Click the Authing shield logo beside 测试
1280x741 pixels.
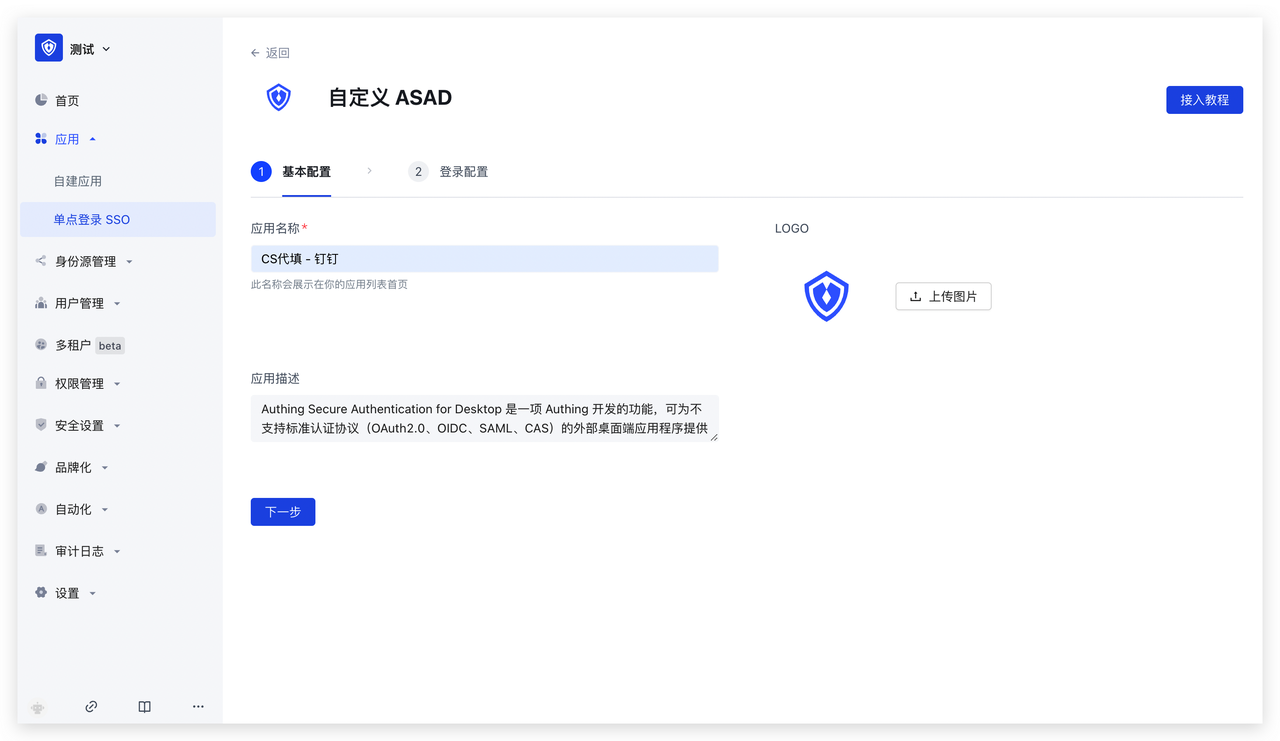(49, 48)
